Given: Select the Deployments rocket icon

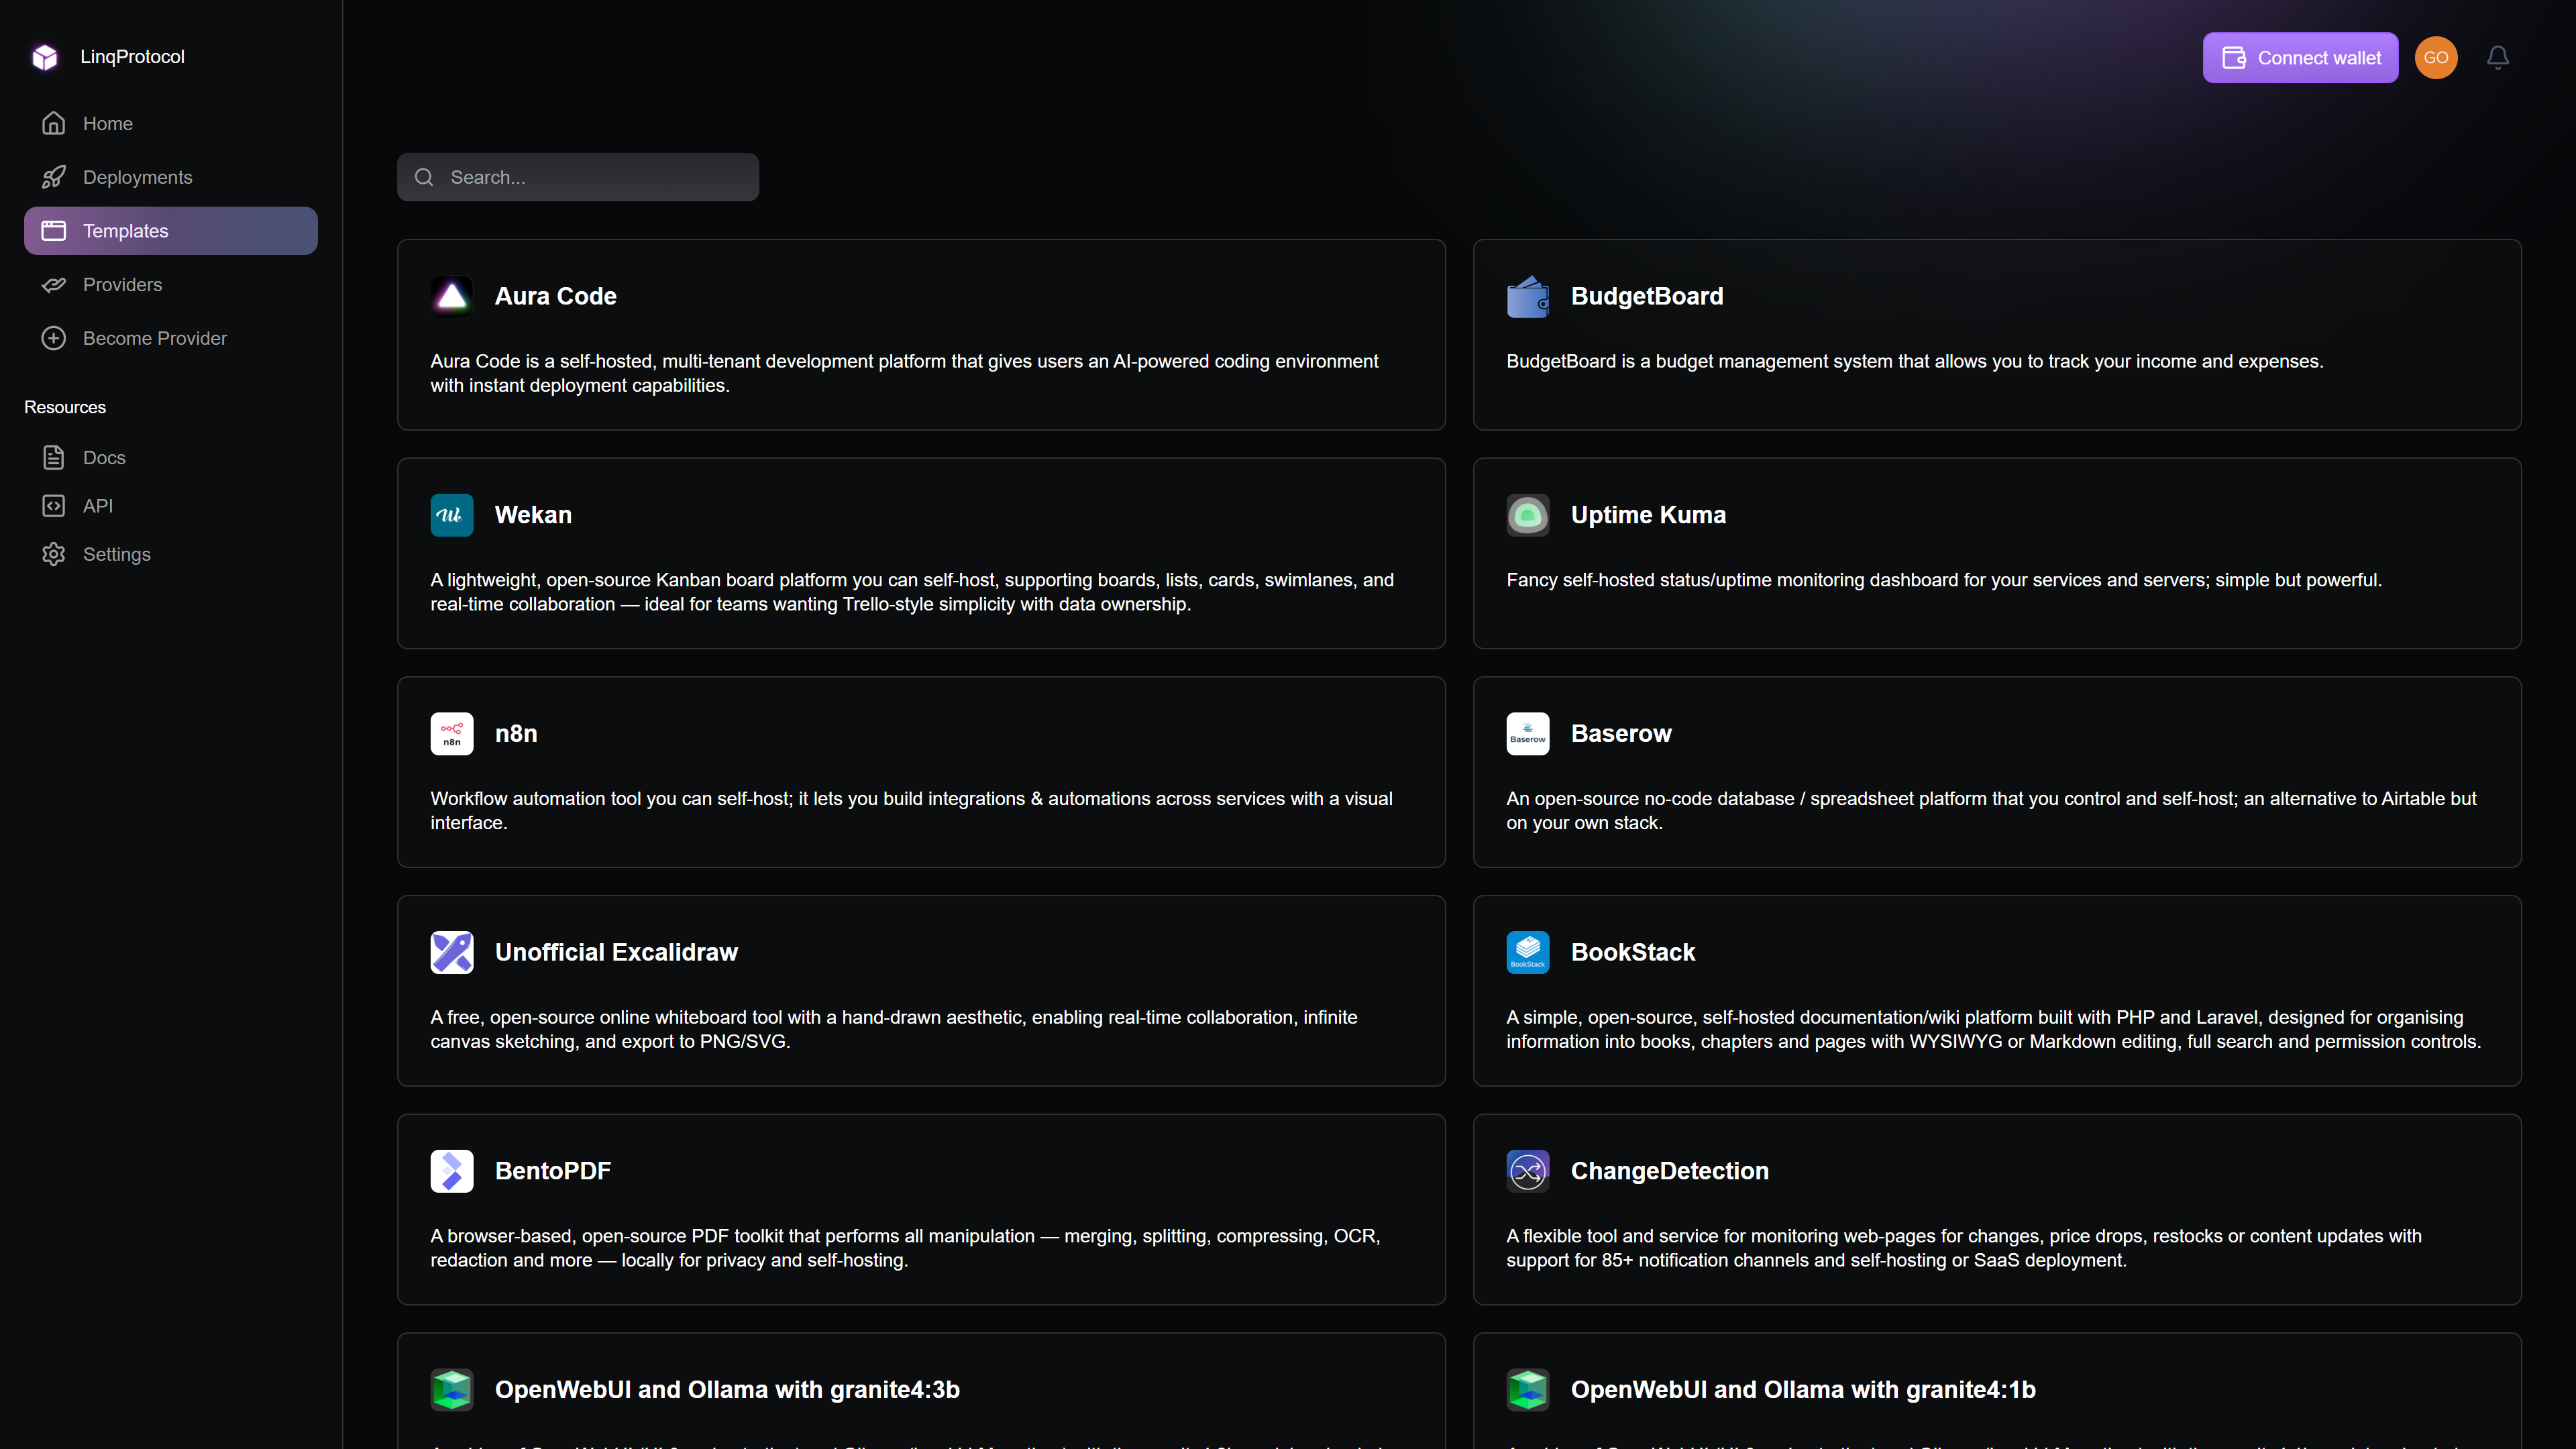Looking at the screenshot, I should (x=54, y=176).
